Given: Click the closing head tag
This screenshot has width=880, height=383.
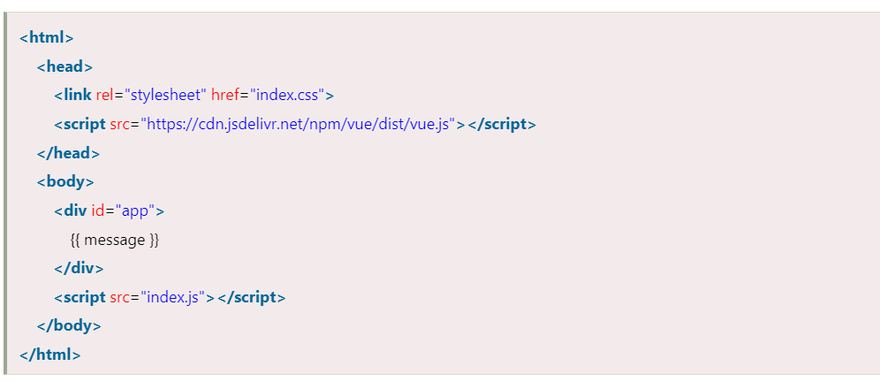Looking at the screenshot, I should pyautogui.click(x=68, y=153).
